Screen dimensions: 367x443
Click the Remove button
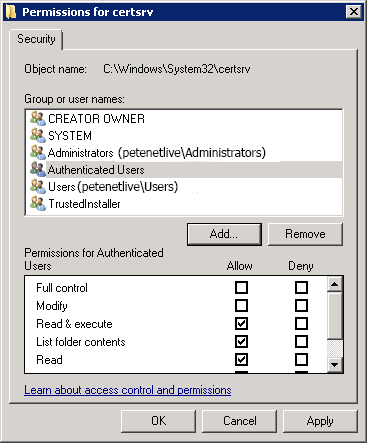pos(305,234)
